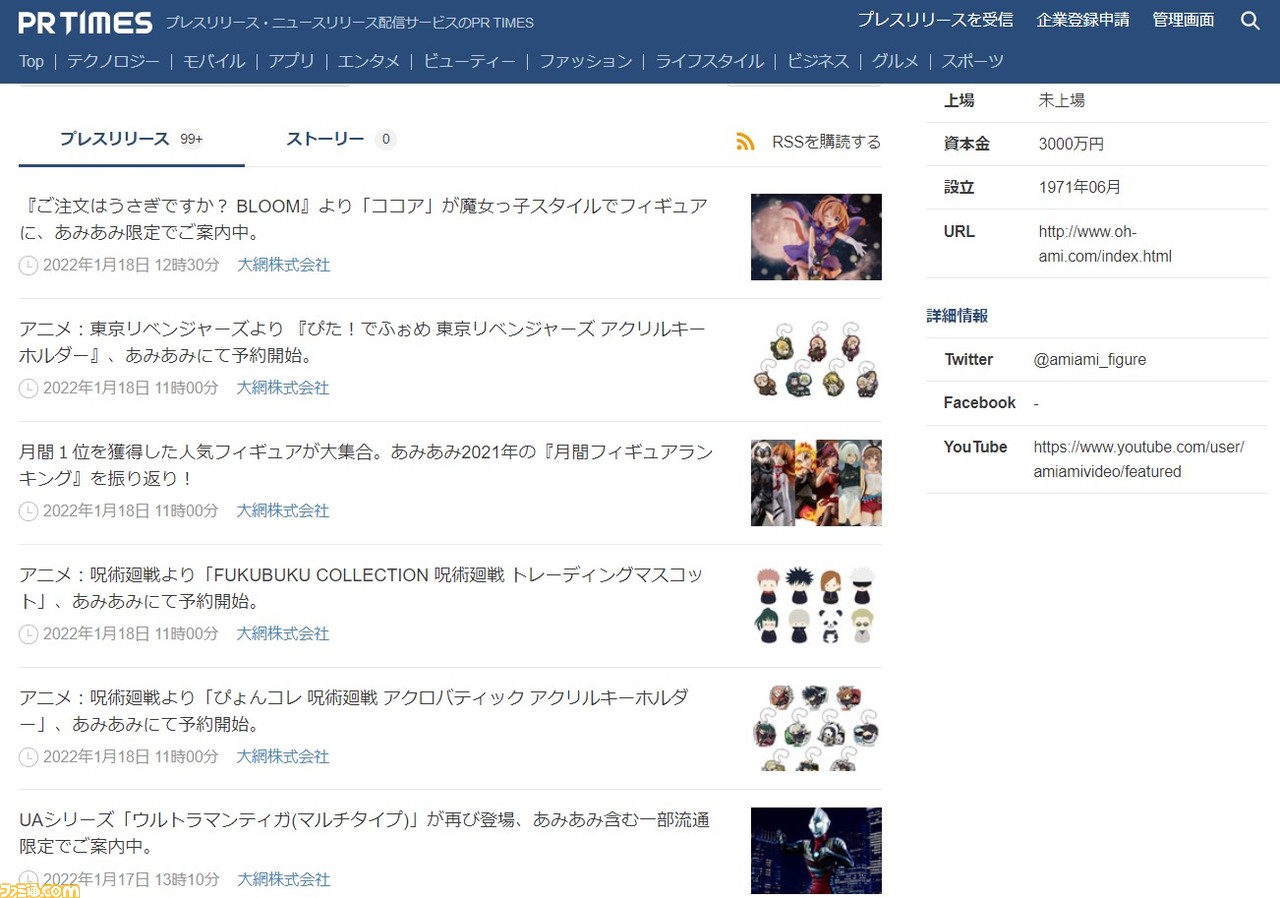Open FUKUBUKU COLLECTION 呪術廻戦 article
Viewport: 1280px width, 898px height.
pyautogui.click(x=362, y=588)
